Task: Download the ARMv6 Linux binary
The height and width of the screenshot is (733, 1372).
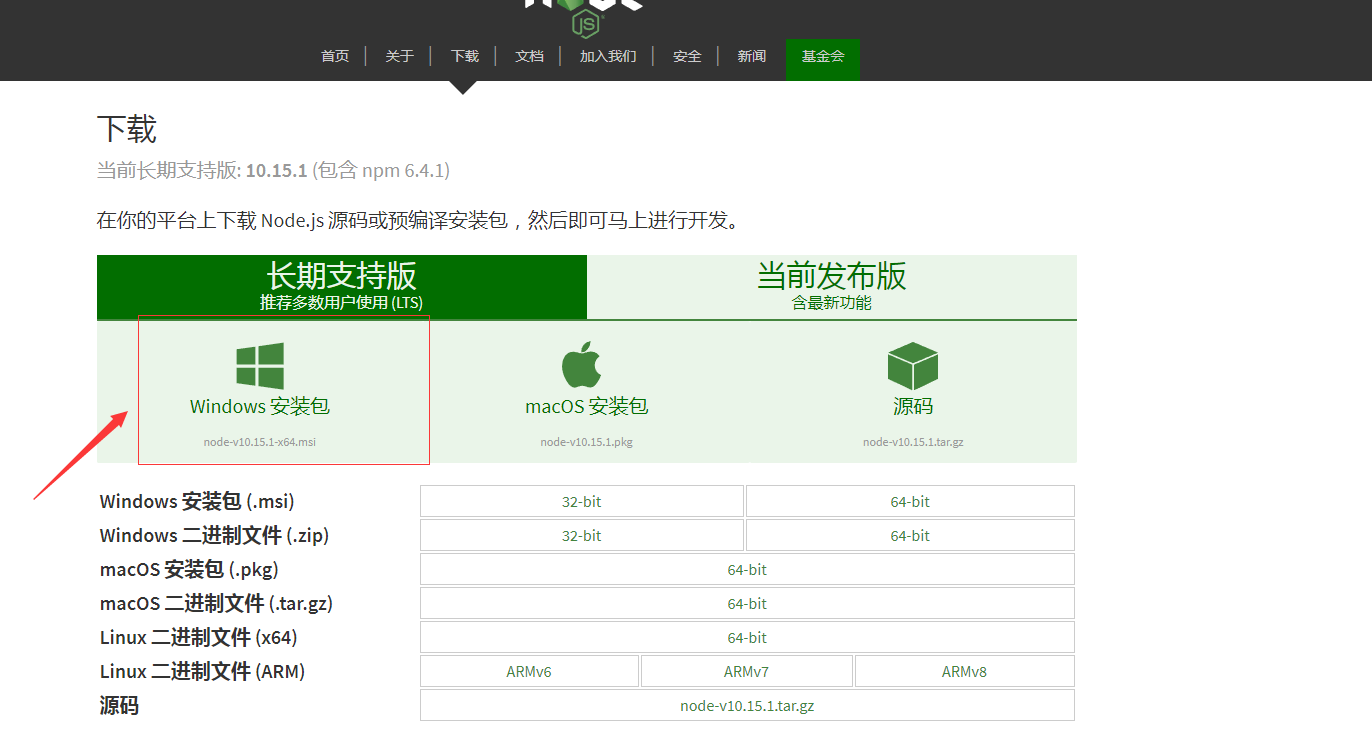Action: point(529,670)
